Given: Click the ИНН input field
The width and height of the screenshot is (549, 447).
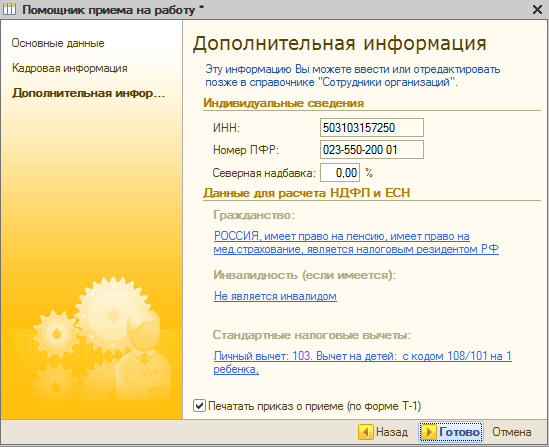Looking at the screenshot, I should point(372,127).
